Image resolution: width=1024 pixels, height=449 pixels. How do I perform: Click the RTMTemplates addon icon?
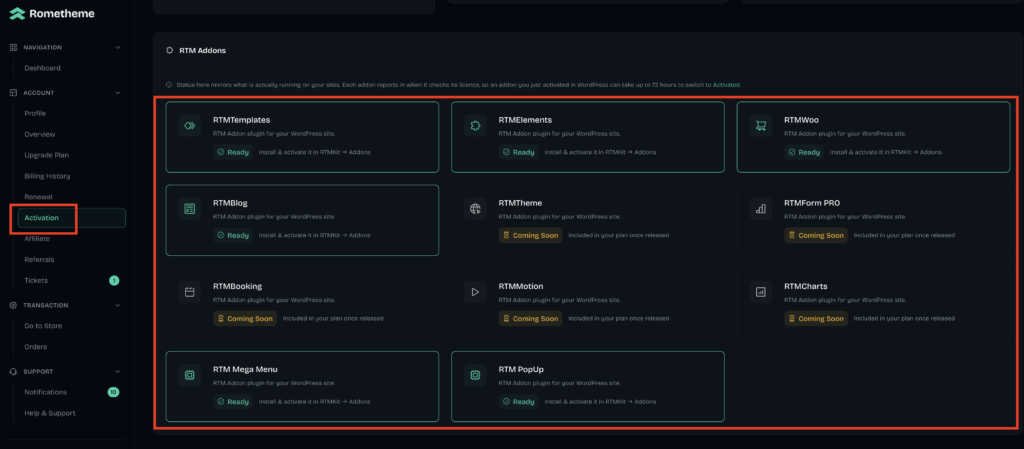point(190,126)
